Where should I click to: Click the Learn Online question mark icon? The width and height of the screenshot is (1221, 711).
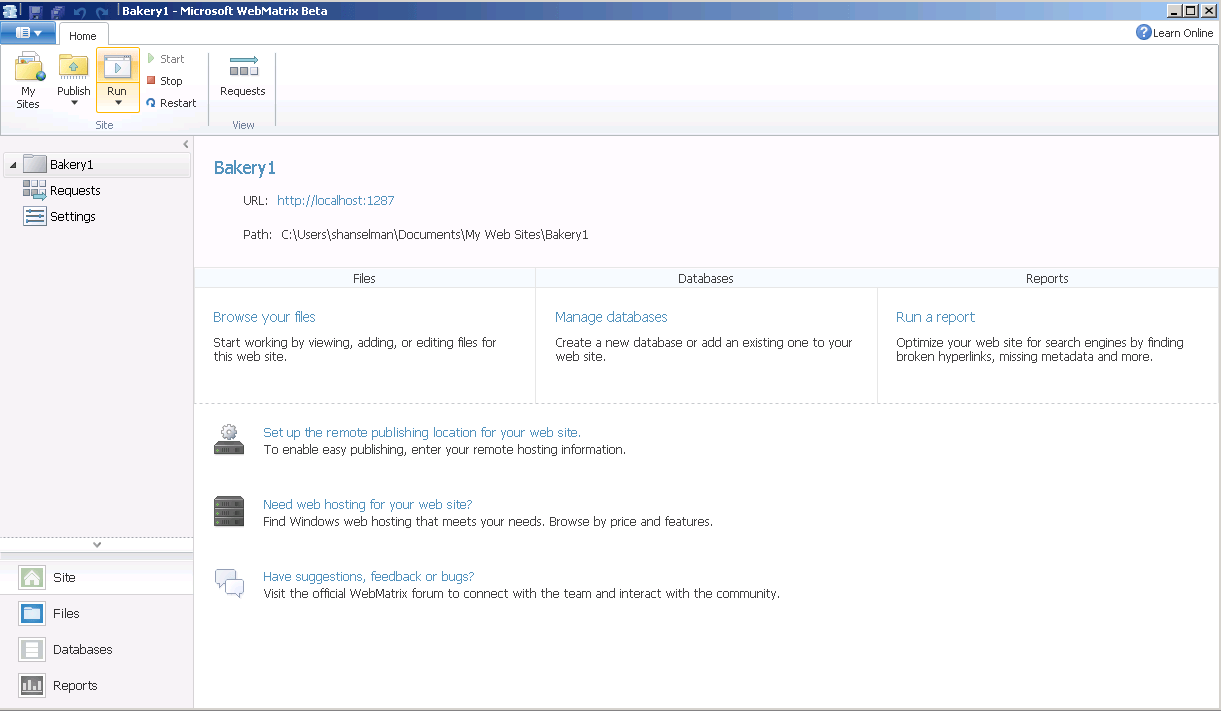click(x=1144, y=33)
